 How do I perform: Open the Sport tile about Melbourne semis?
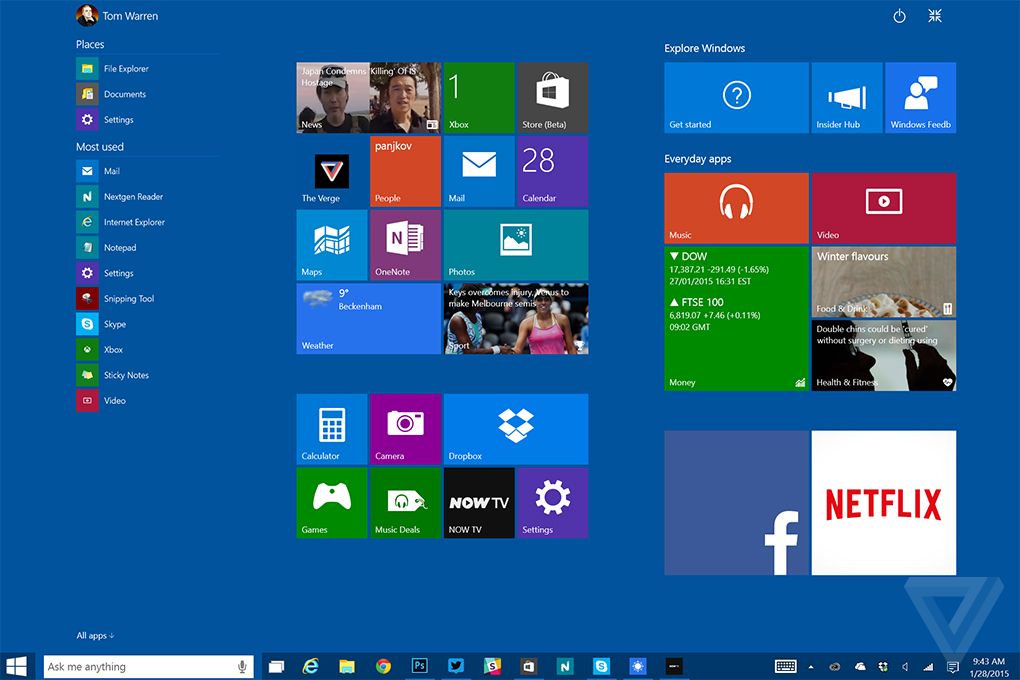tap(516, 318)
